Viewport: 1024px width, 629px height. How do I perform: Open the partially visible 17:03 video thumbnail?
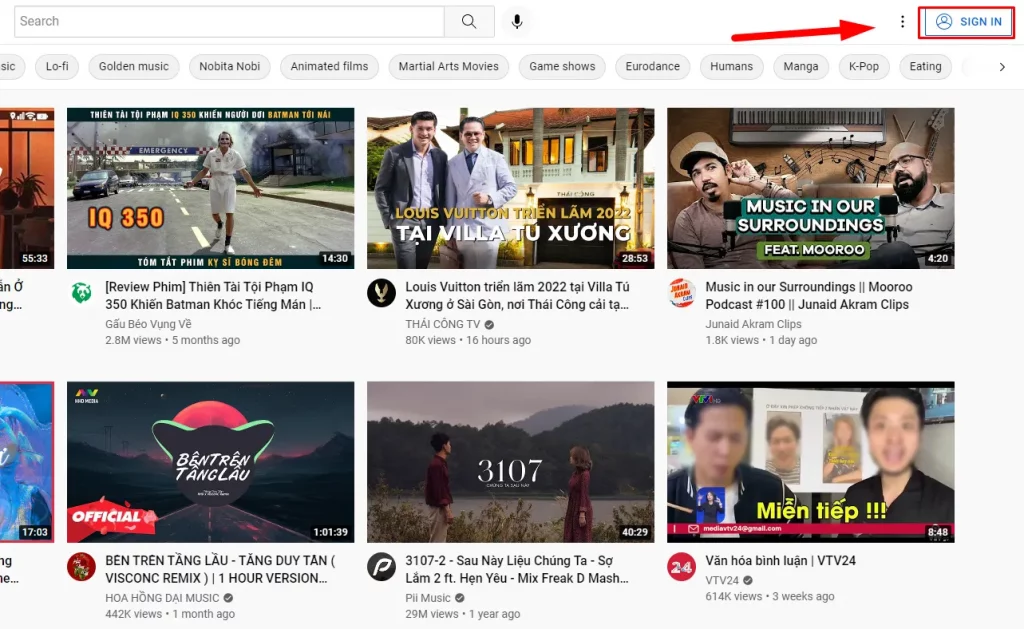[x=27, y=462]
